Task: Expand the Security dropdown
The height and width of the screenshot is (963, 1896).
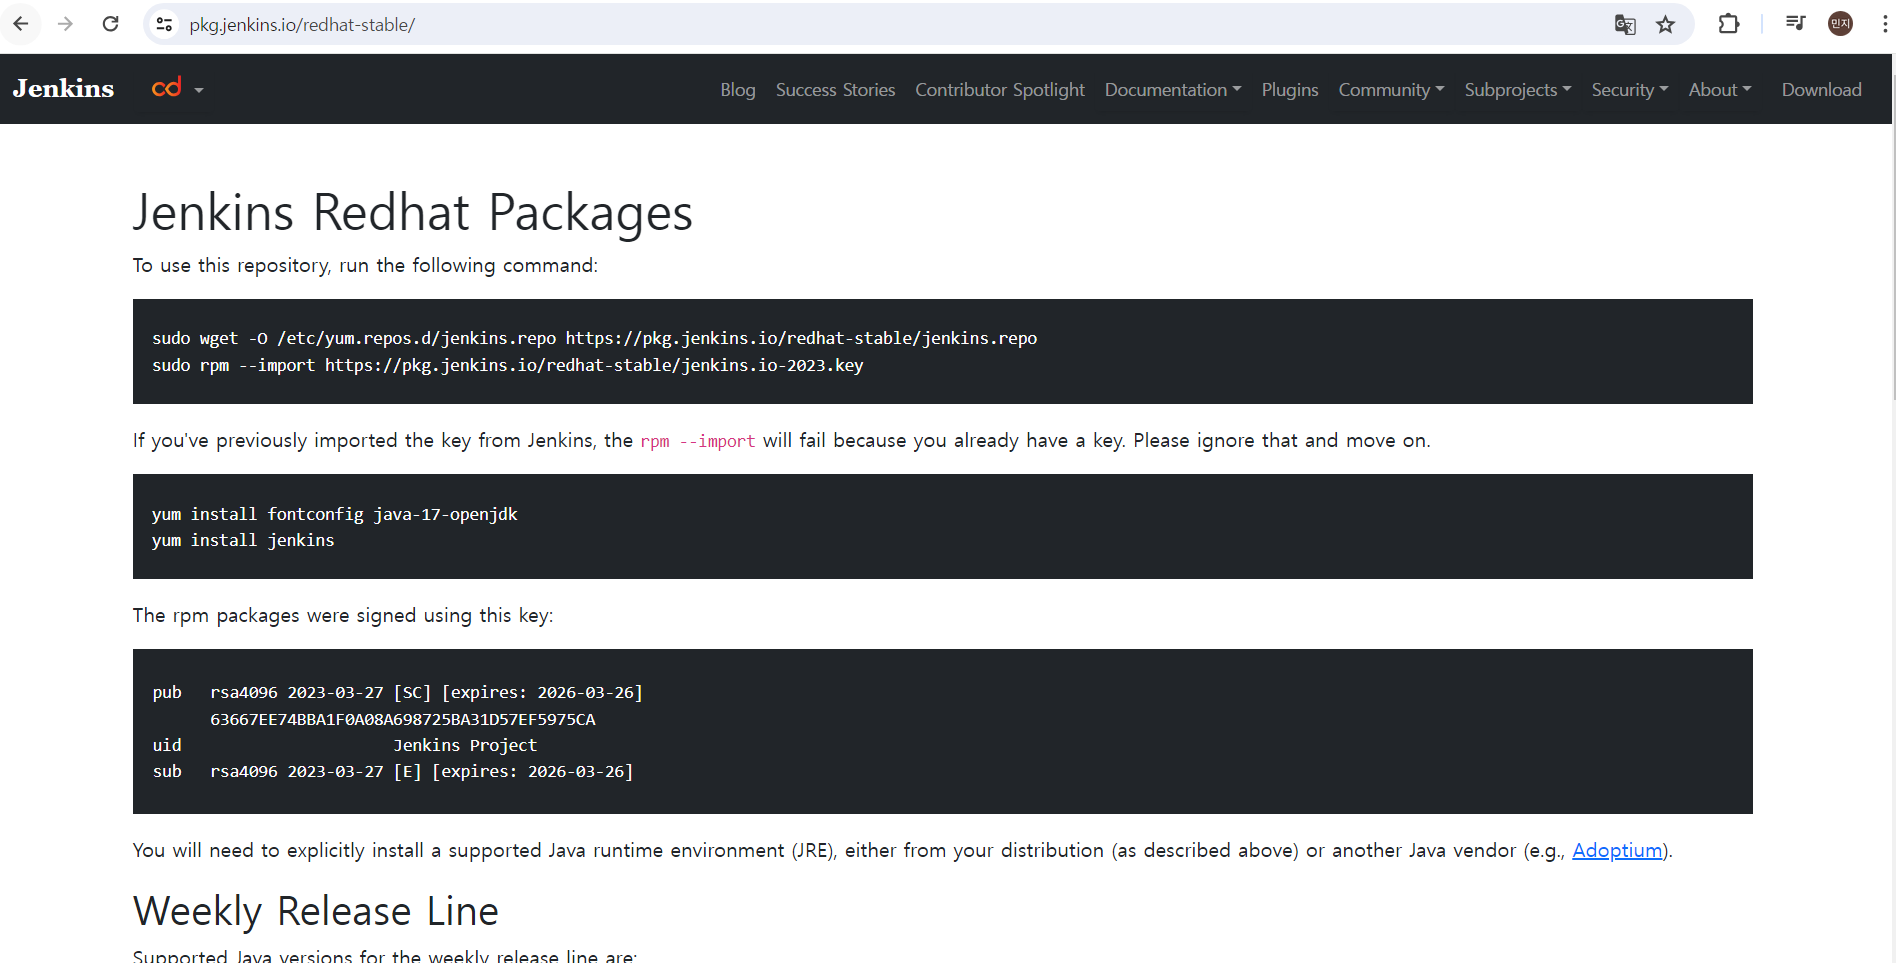Action: pyautogui.click(x=1630, y=90)
